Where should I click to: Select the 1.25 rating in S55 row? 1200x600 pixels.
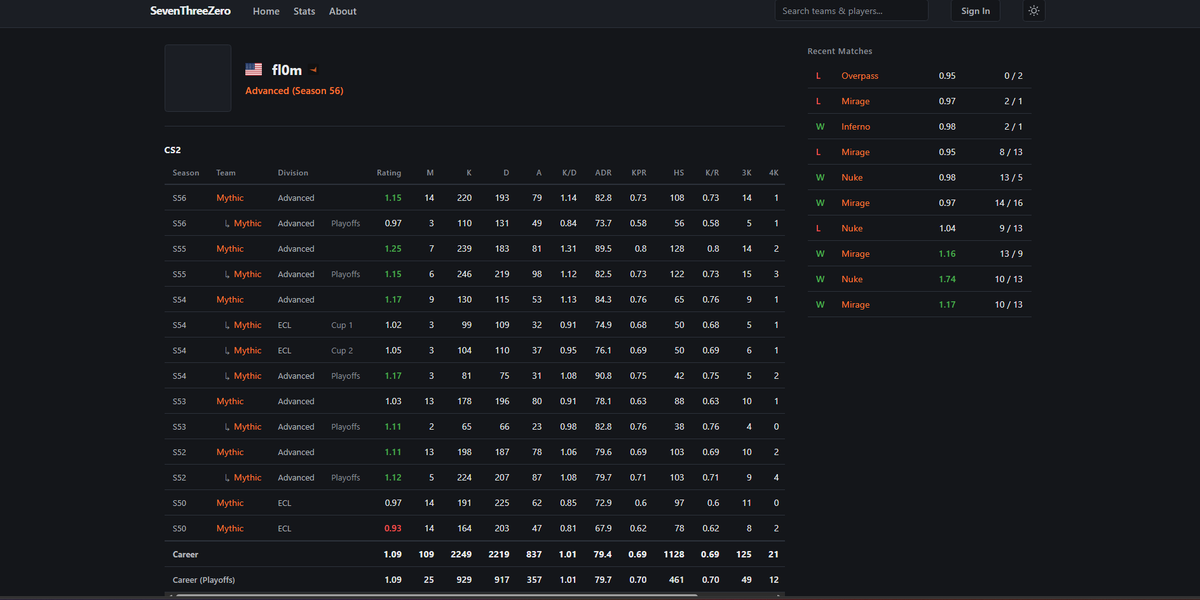tap(393, 249)
